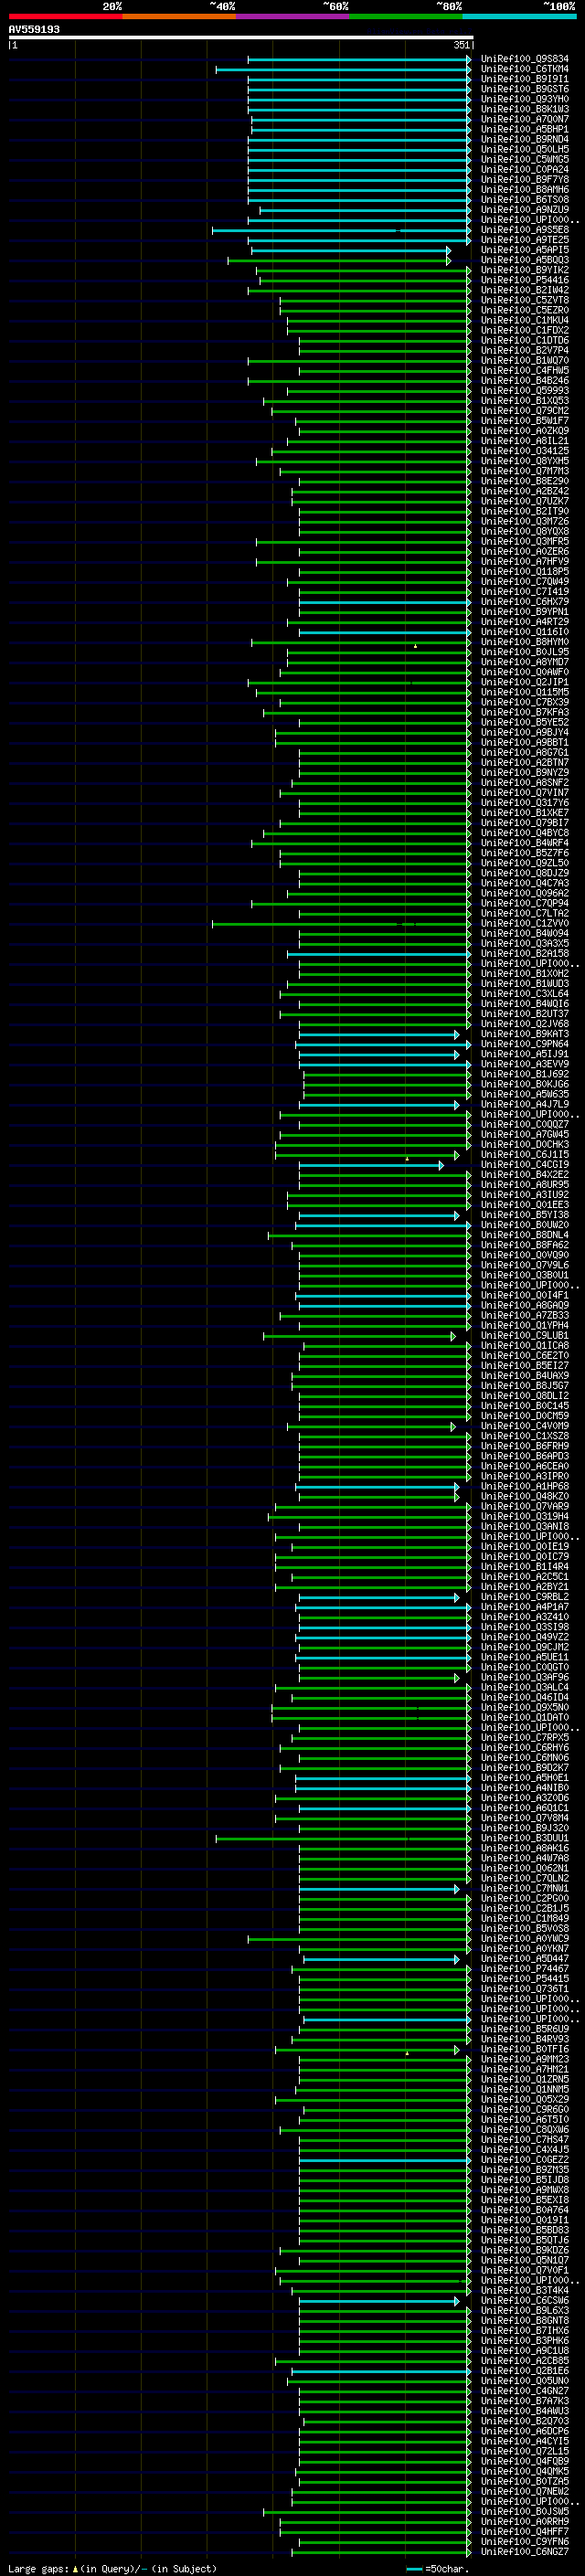Select label UniRef100_Q7V9L6
Image resolution: width=585 pixels, height=2576 pixels.
525,1266
